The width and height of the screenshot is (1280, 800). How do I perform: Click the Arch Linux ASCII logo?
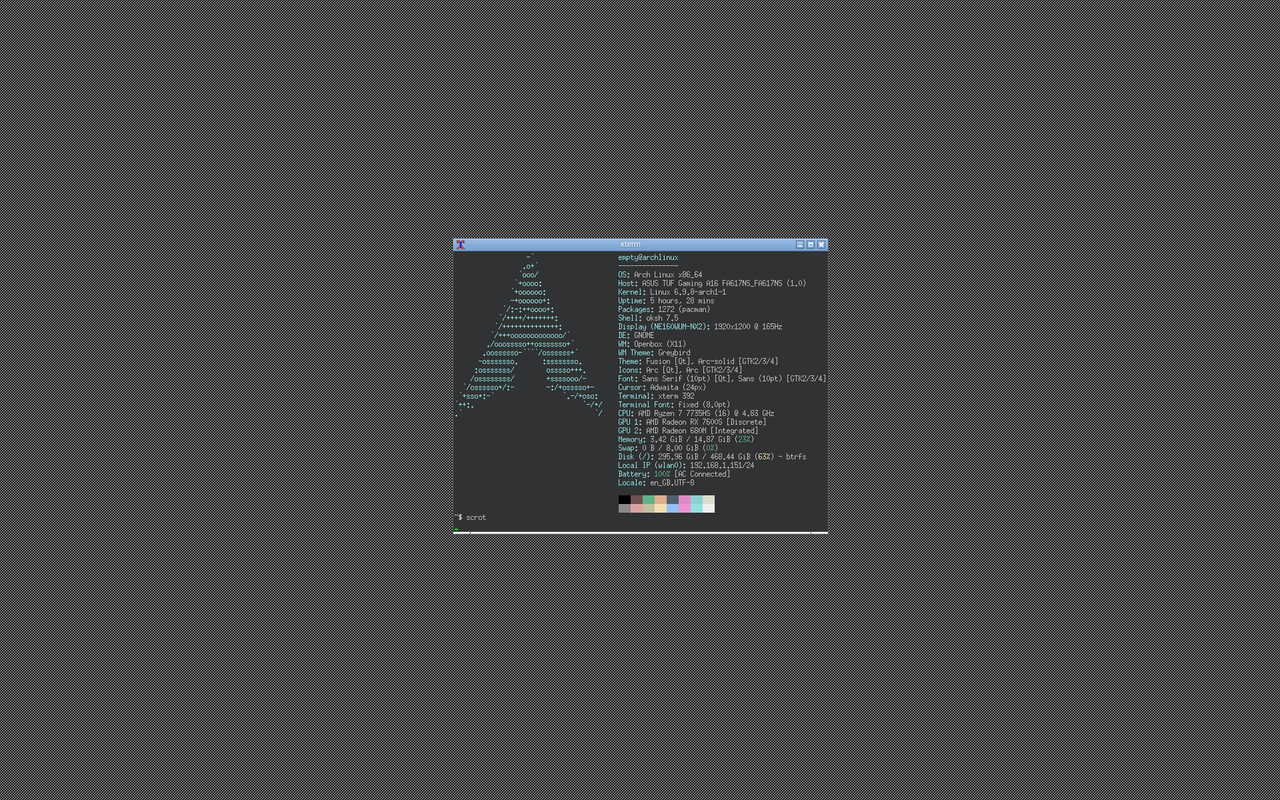[x=529, y=335]
